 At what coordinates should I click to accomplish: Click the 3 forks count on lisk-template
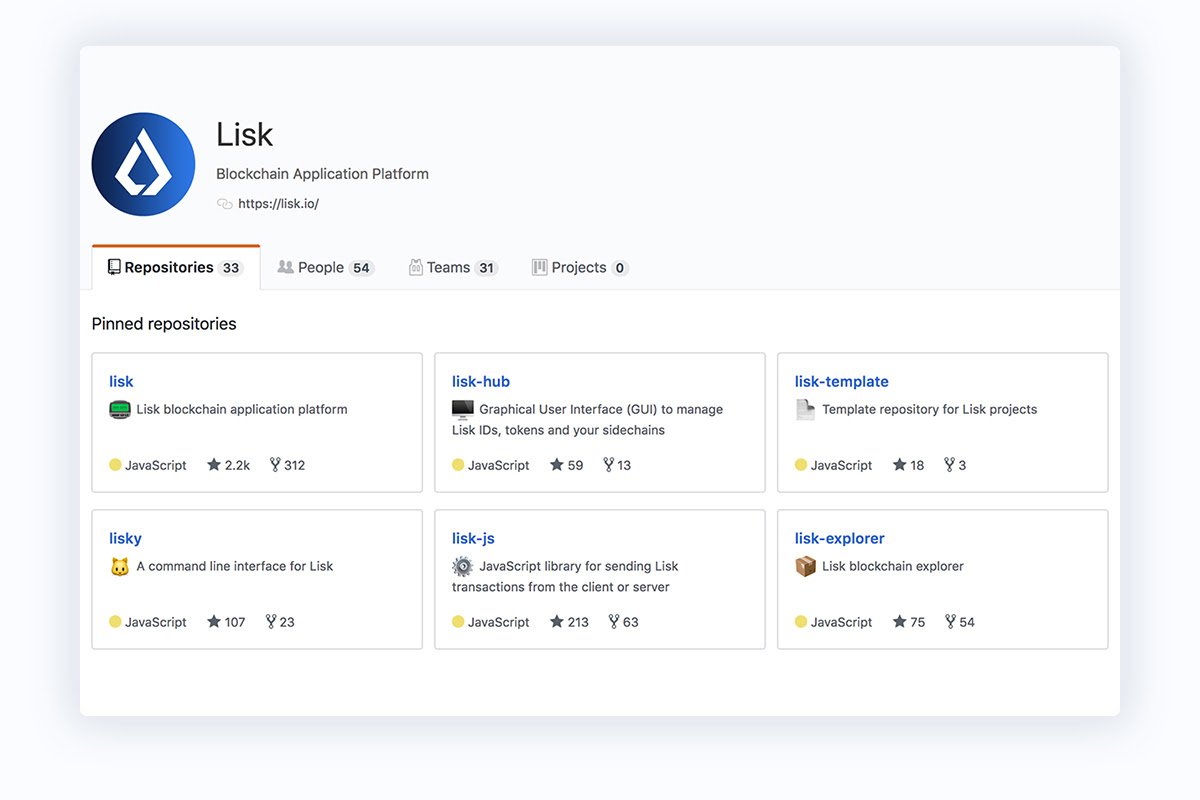(x=962, y=465)
